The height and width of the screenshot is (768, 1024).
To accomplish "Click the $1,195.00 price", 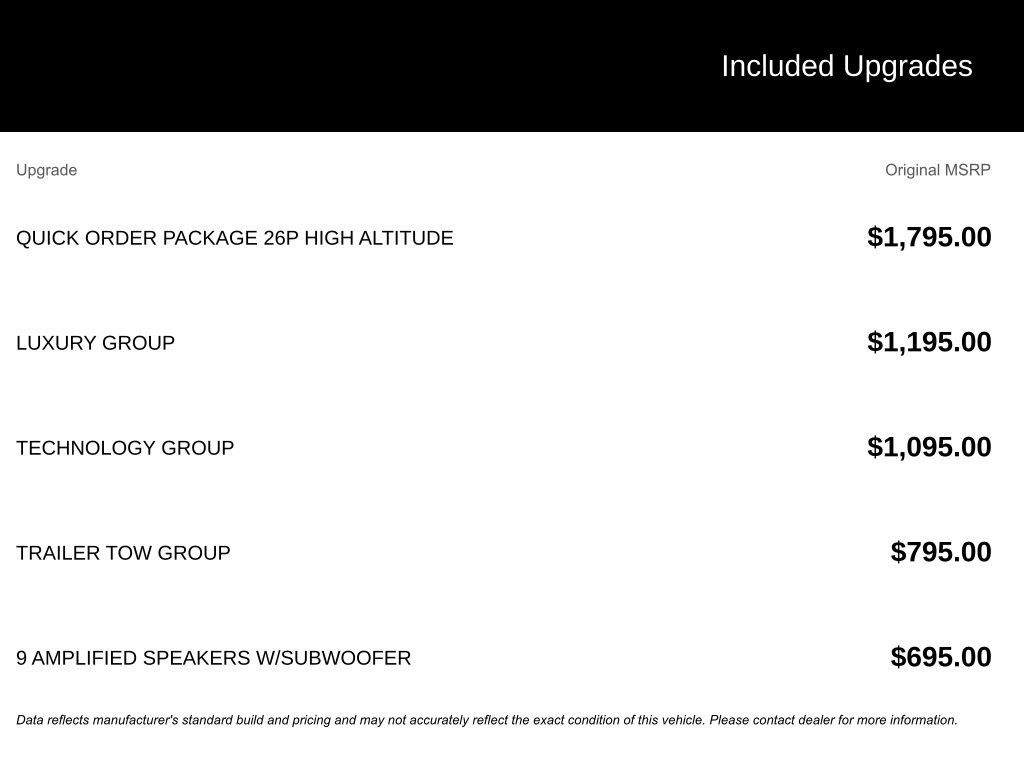I will (929, 342).
